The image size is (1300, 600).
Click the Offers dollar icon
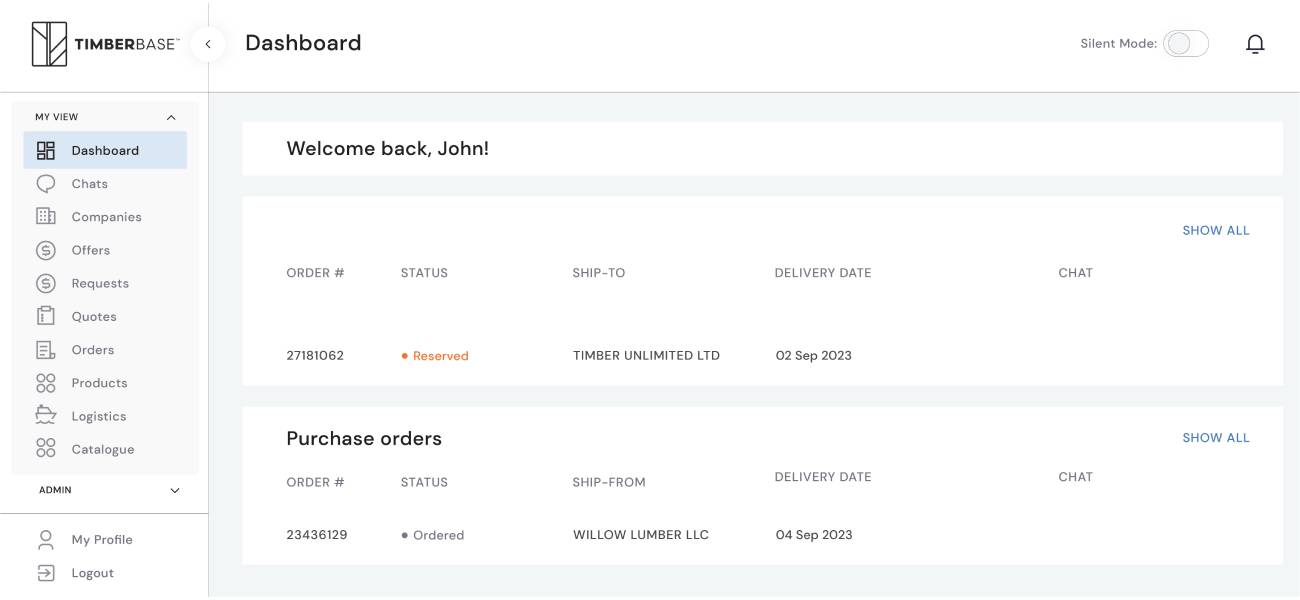click(46, 250)
